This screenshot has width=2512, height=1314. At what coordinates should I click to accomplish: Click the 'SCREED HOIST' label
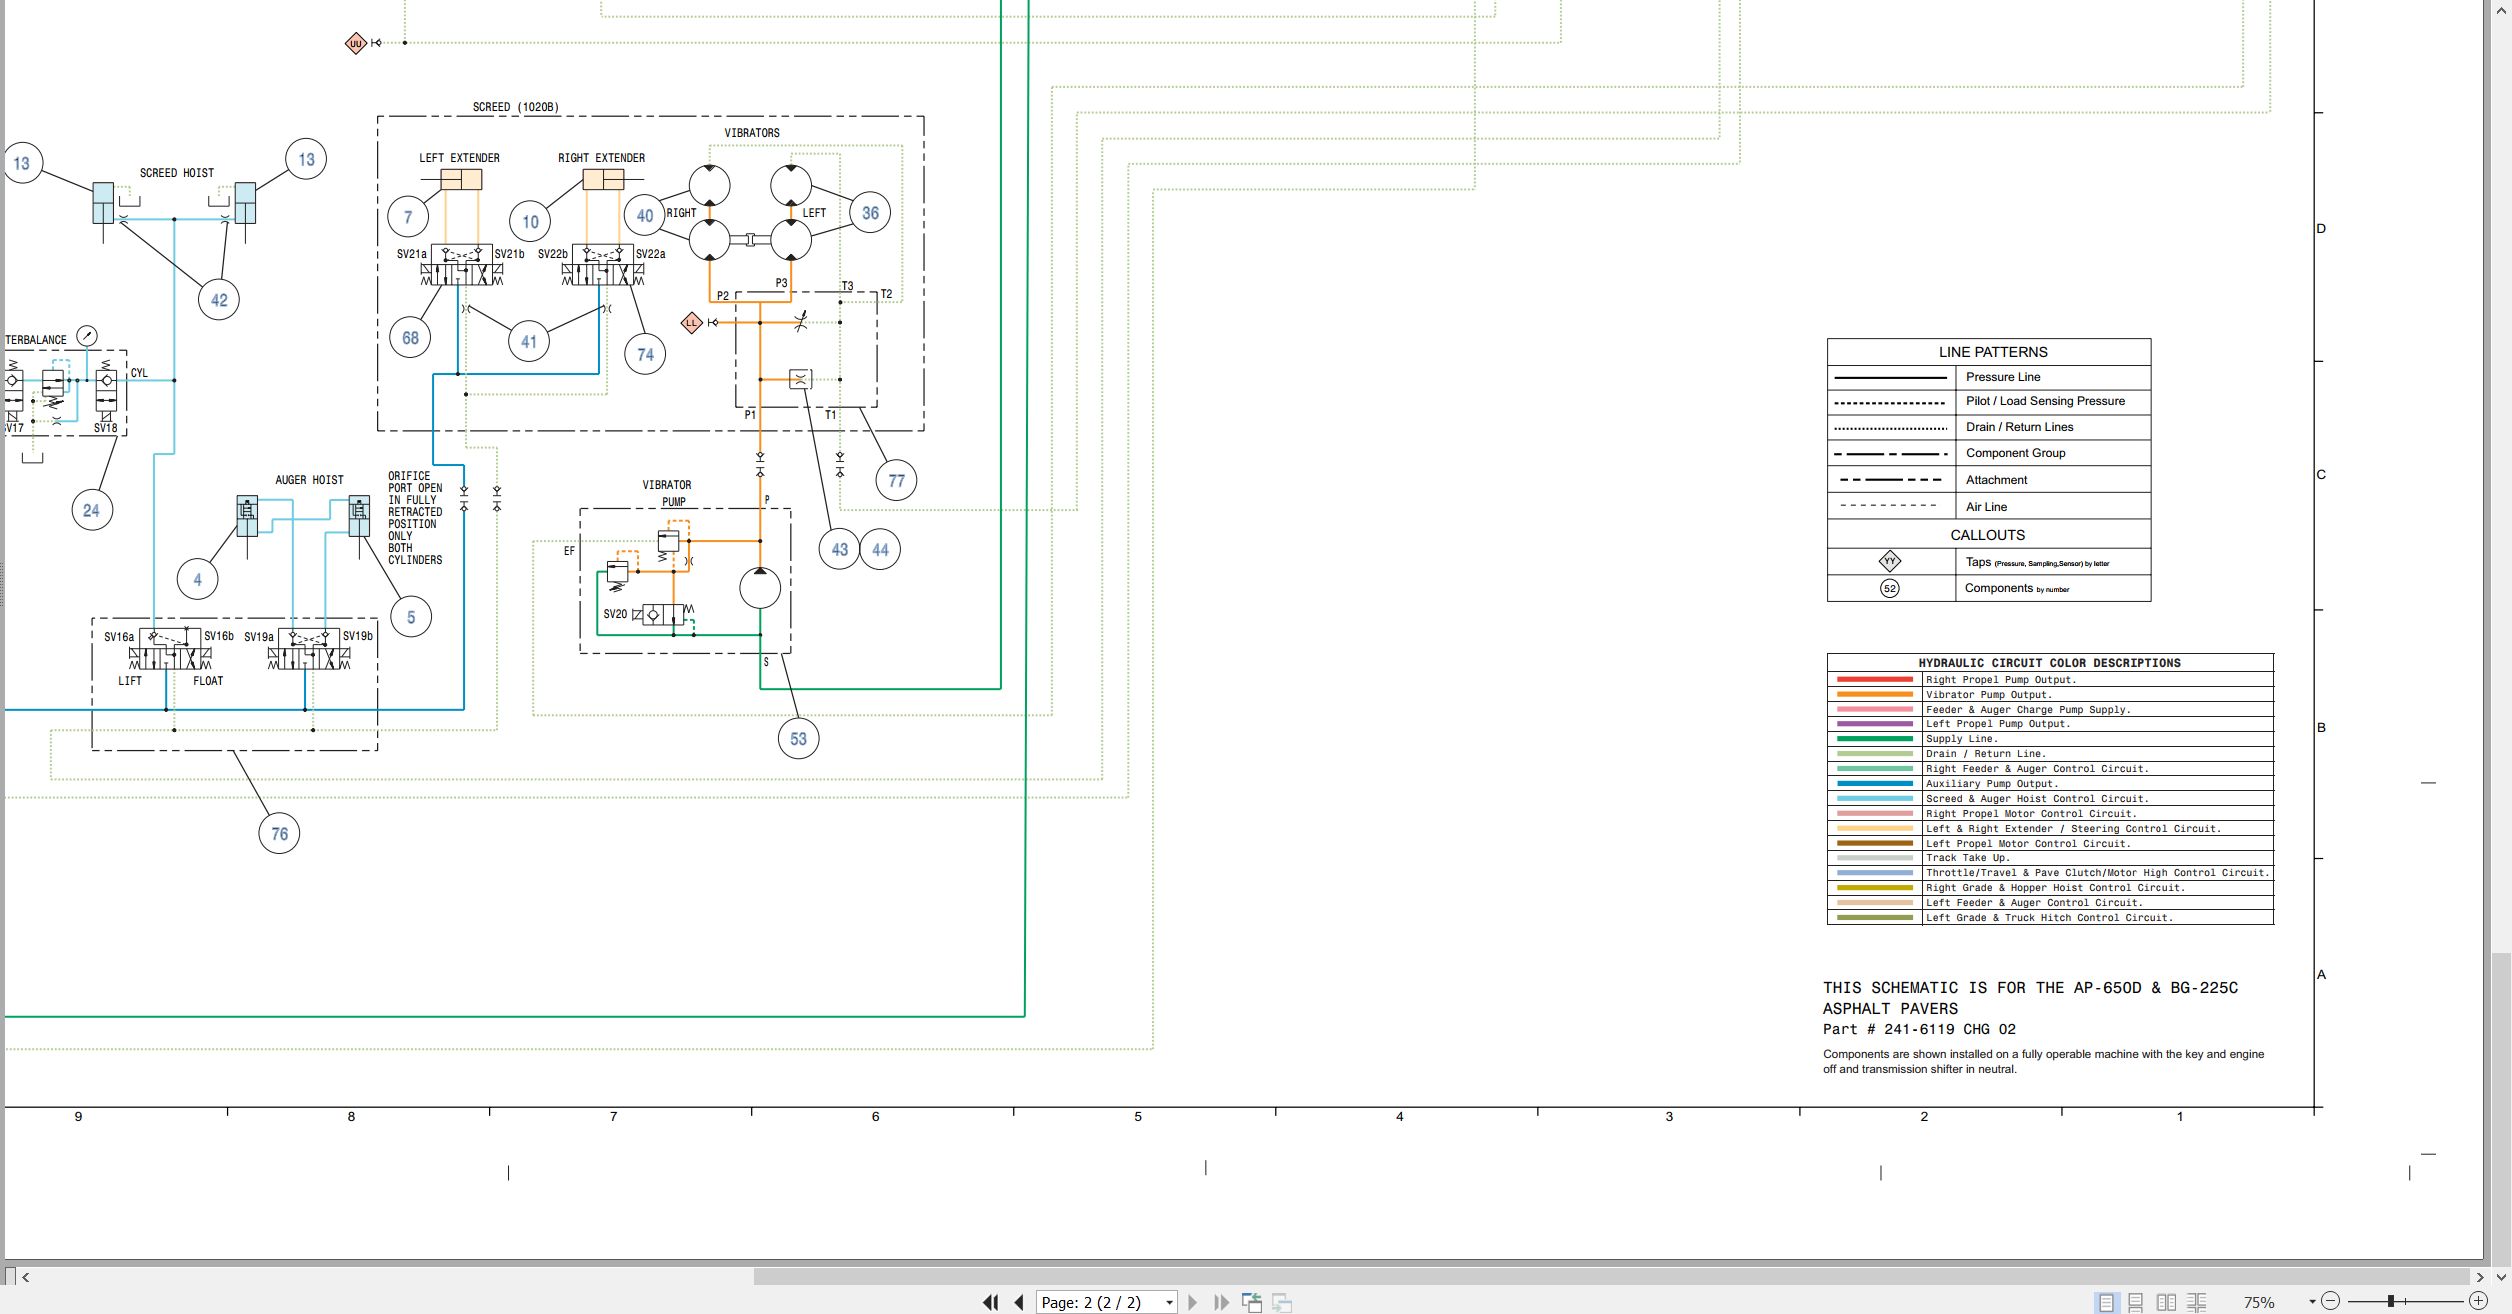click(x=177, y=173)
